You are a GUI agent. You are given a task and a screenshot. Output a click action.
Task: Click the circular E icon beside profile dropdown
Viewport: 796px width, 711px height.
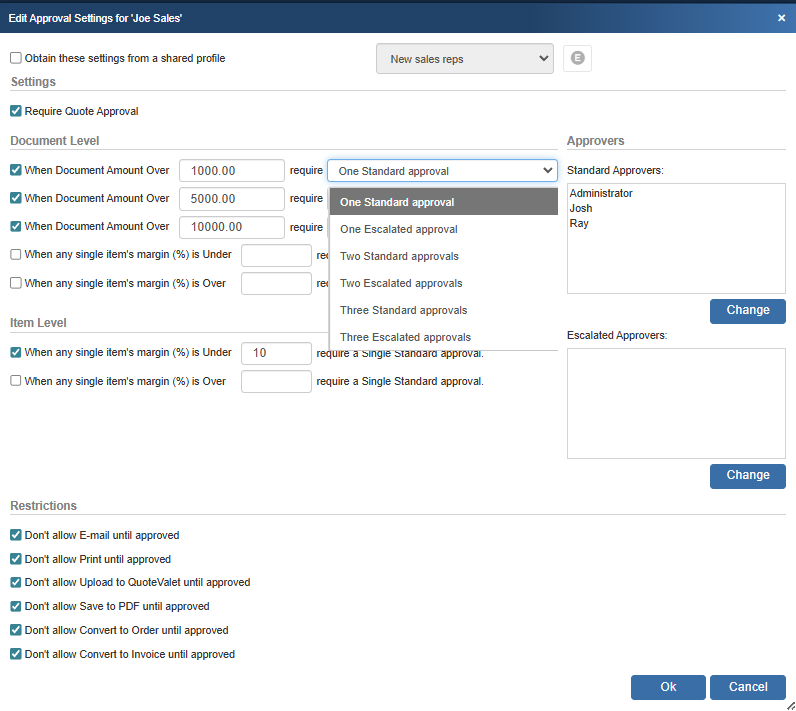point(577,59)
